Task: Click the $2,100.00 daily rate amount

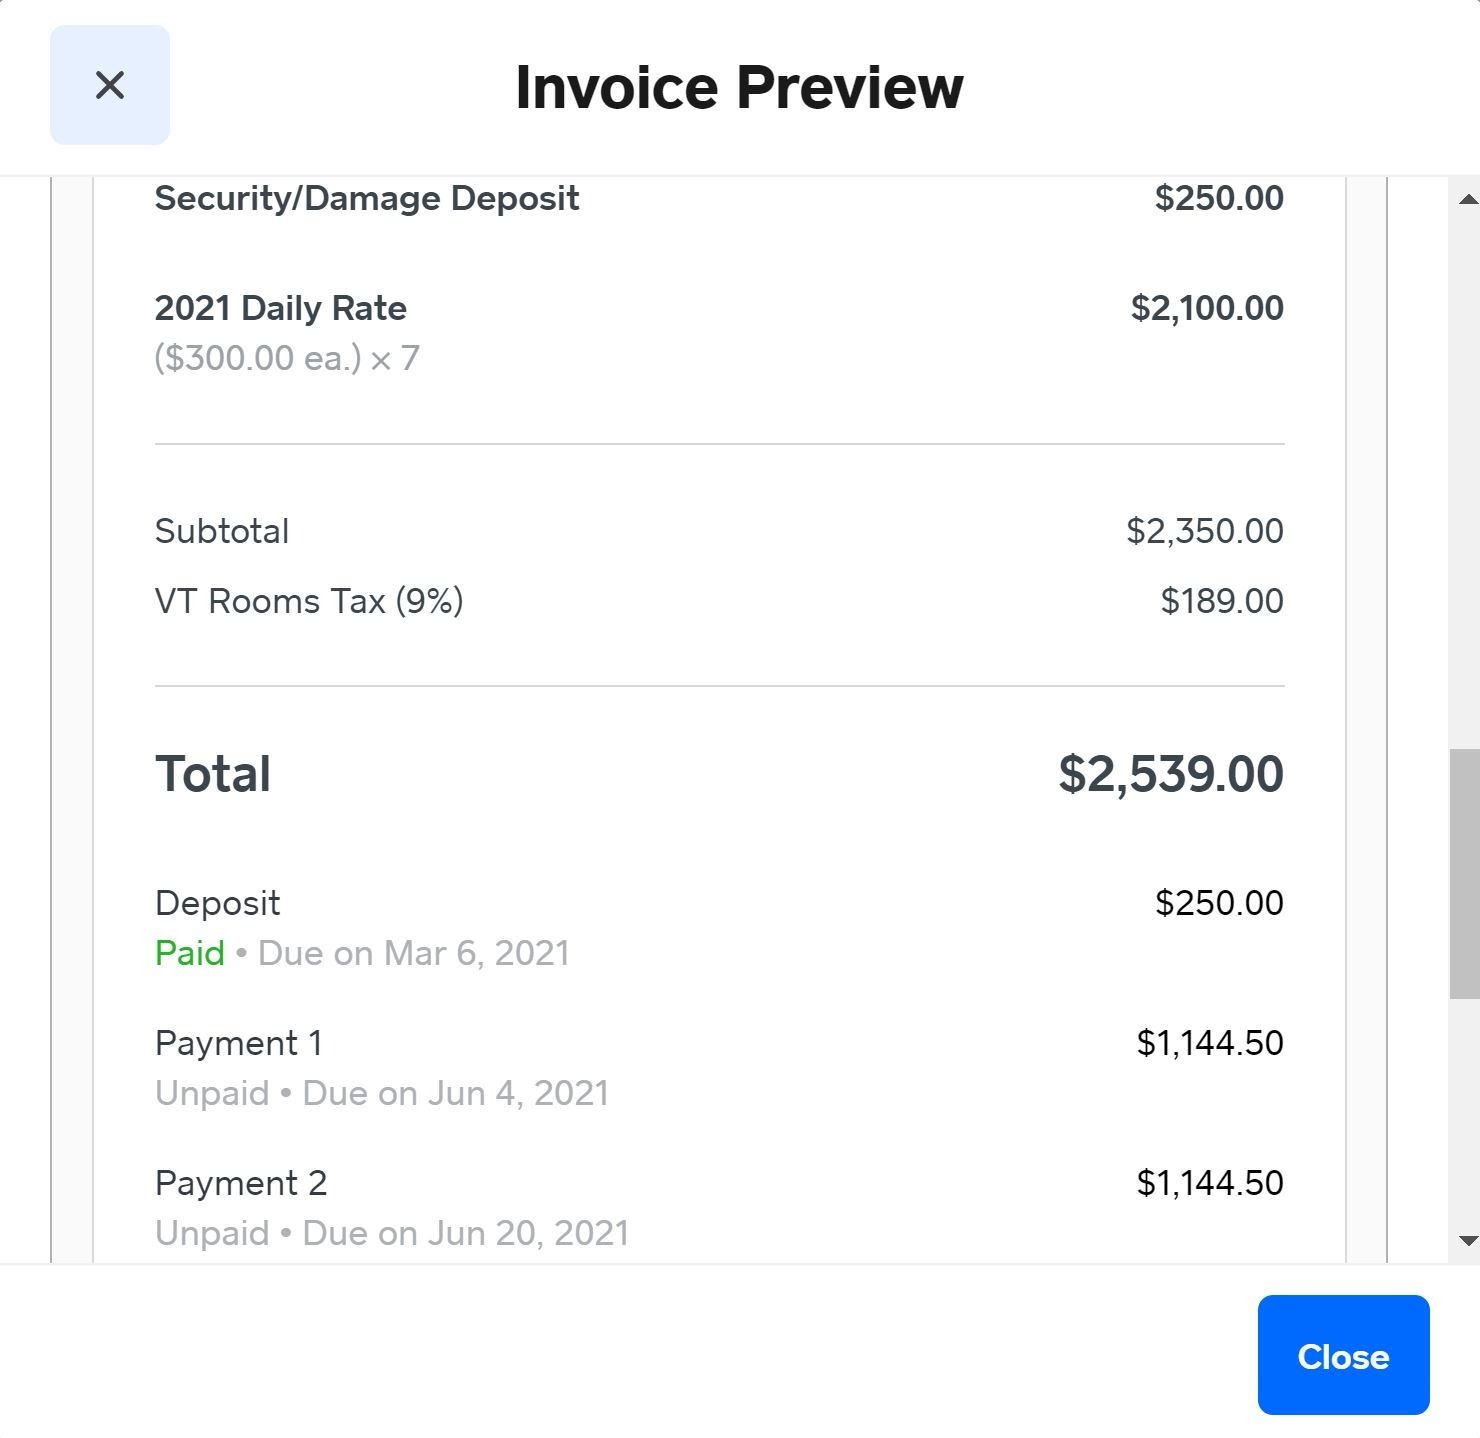Action: pos(1206,308)
